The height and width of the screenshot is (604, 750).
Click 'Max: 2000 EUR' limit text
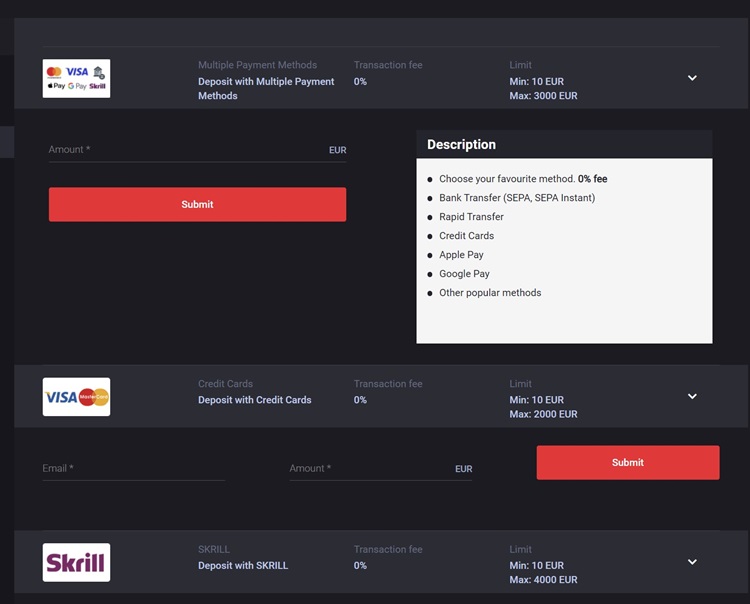coord(543,414)
